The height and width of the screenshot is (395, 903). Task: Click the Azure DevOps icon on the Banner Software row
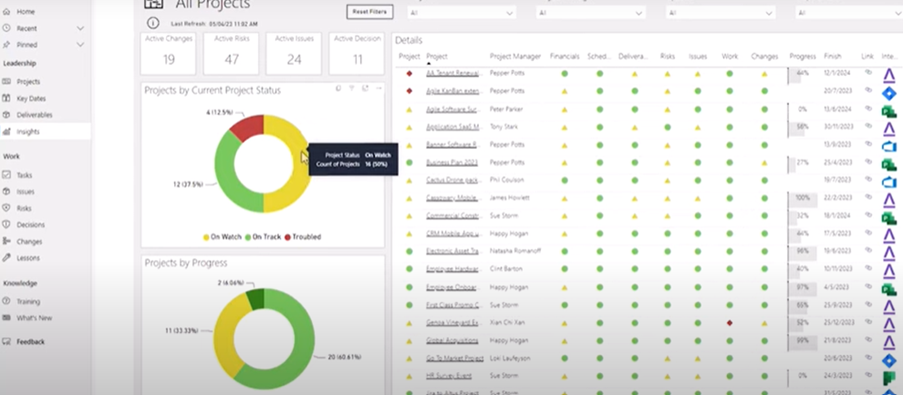(x=889, y=146)
